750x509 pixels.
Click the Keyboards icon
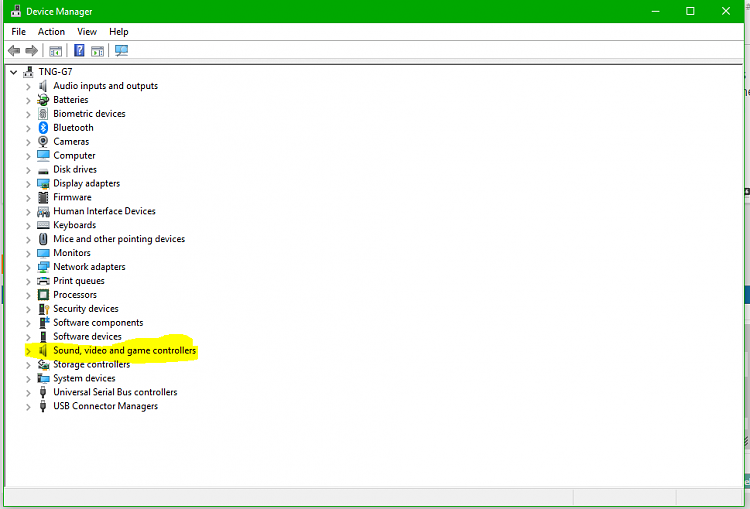tap(43, 225)
